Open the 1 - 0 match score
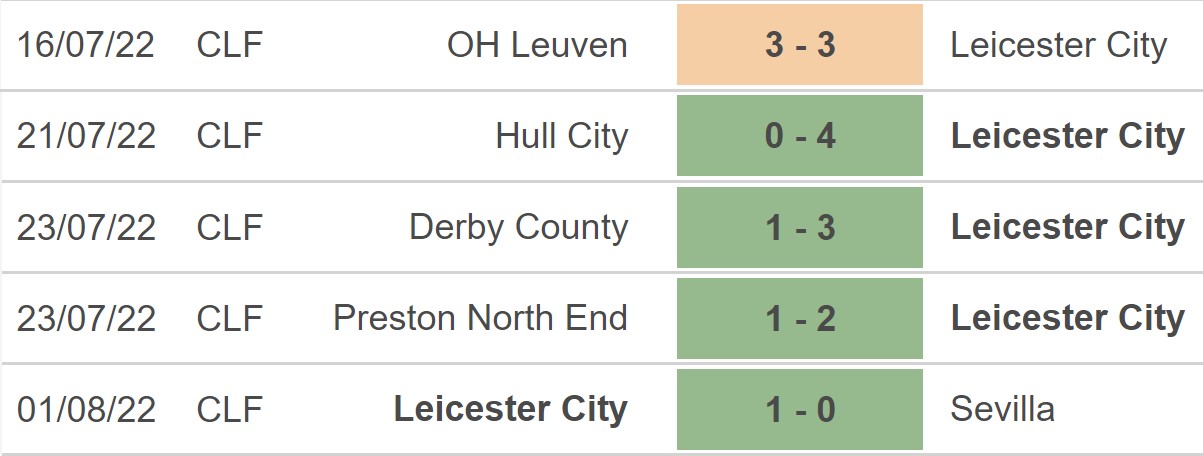Screen dimensions: 1203x456 (x=799, y=409)
